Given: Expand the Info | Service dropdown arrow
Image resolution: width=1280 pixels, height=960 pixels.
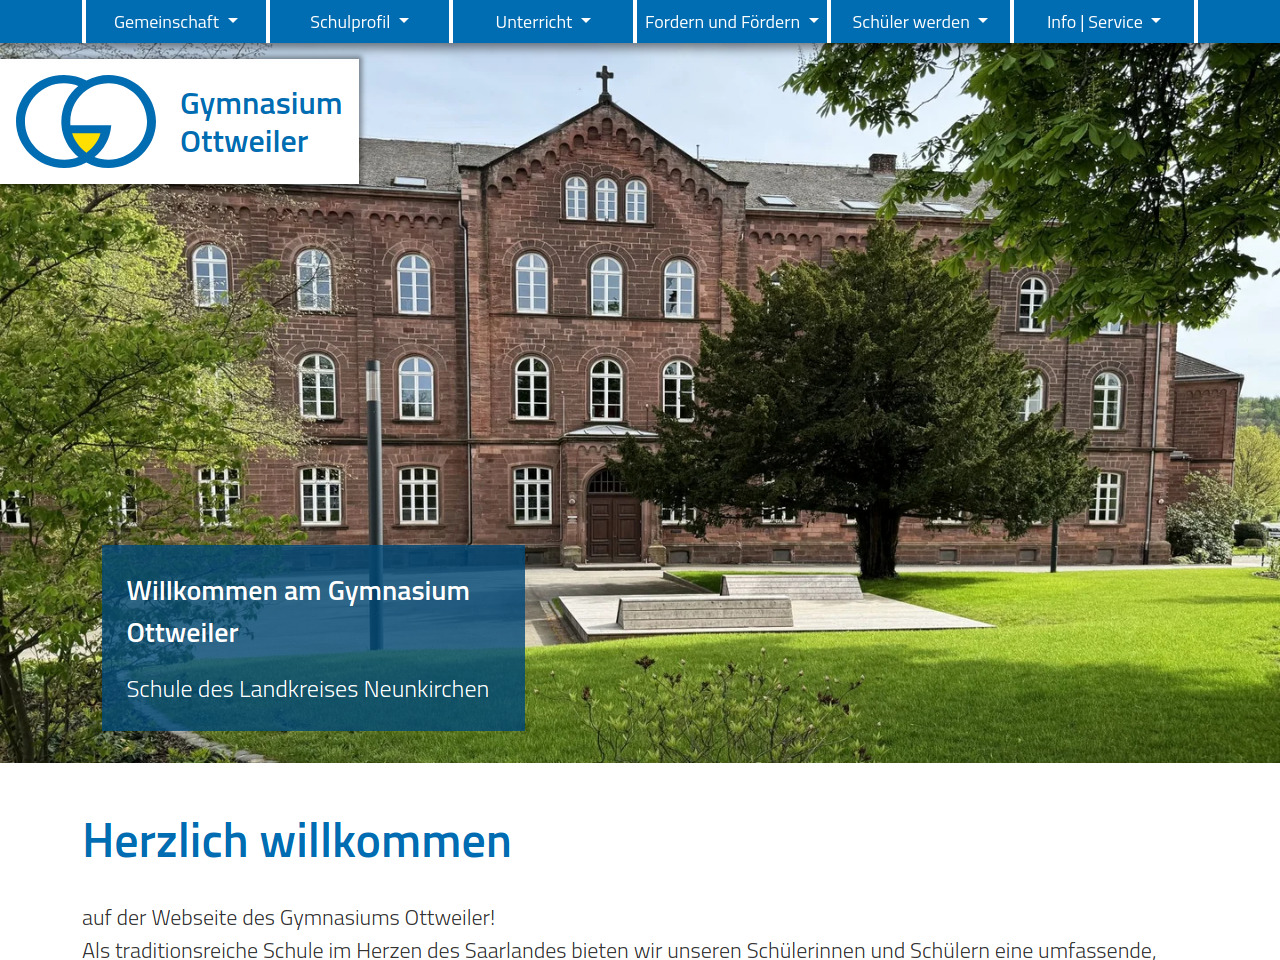Looking at the screenshot, I should tap(1156, 21).
